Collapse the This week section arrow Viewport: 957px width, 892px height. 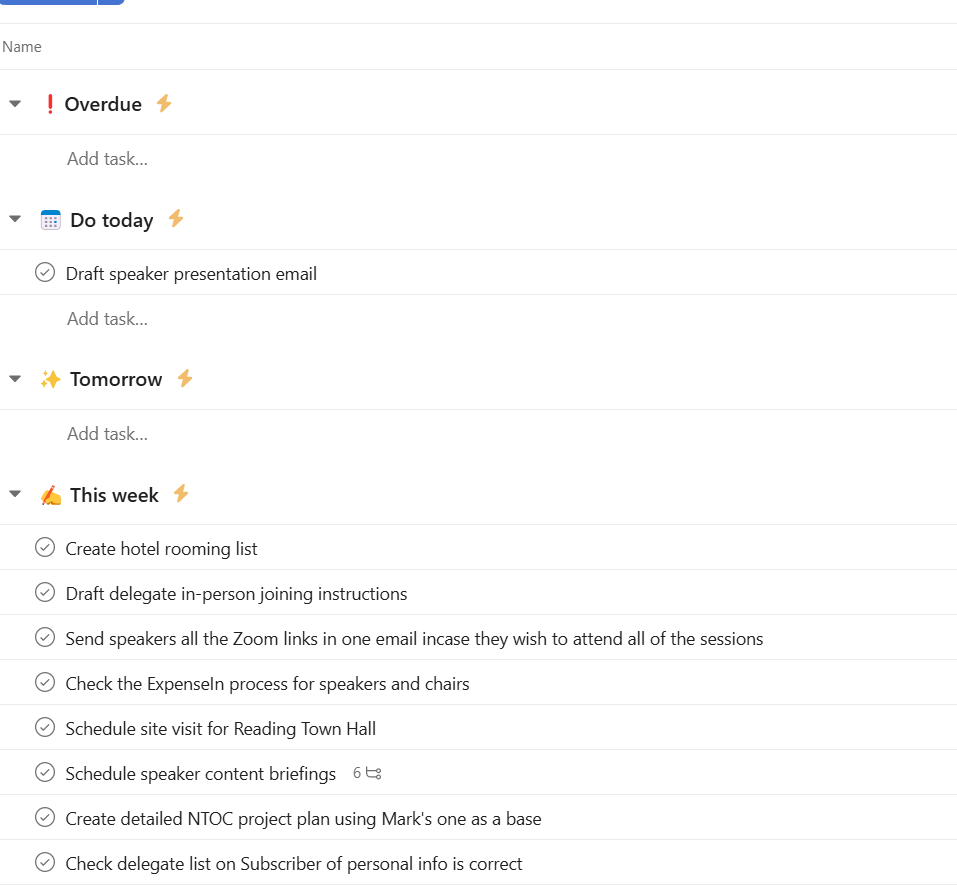[15, 494]
